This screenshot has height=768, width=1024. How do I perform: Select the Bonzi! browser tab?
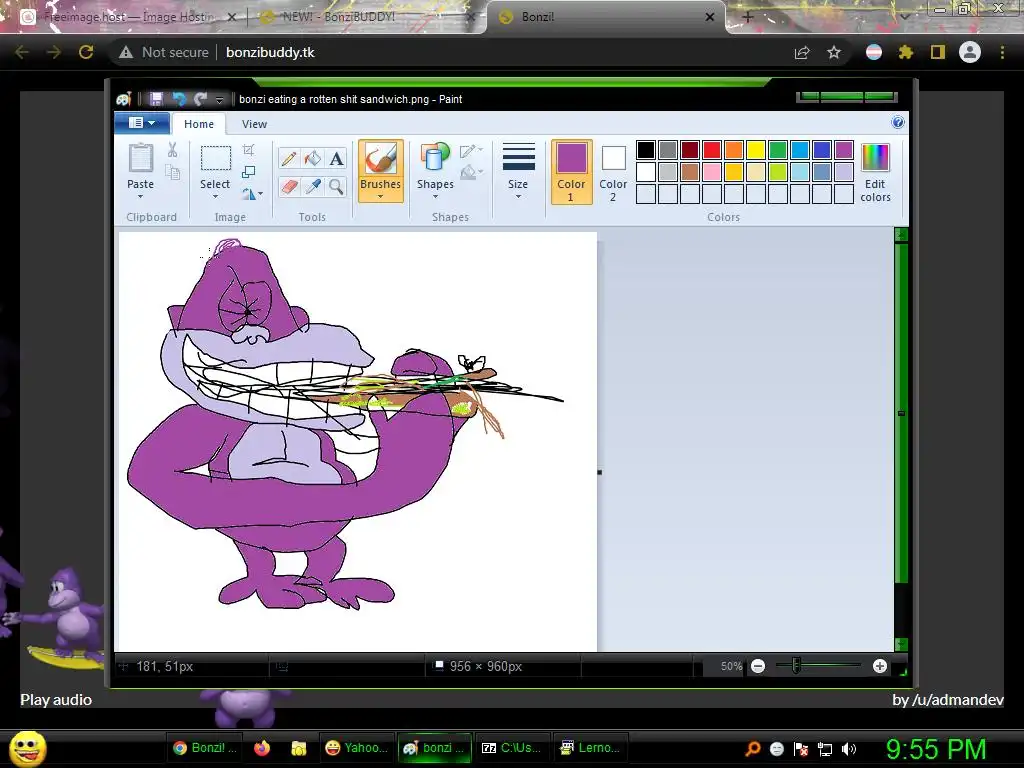click(x=606, y=17)
